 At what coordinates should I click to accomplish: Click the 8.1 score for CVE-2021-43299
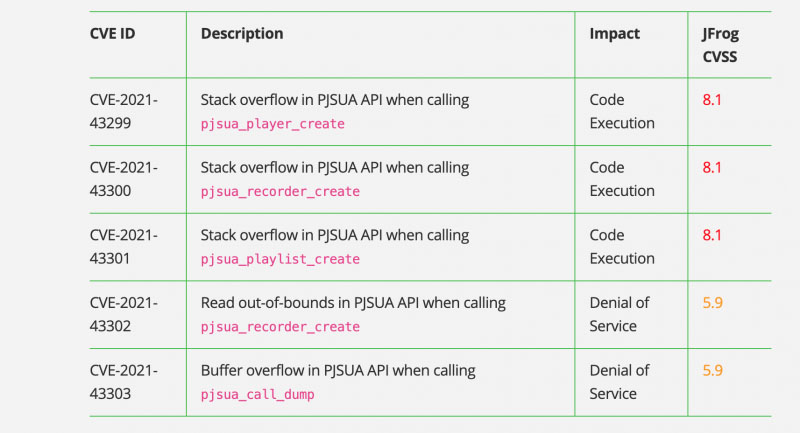point(712,100)
